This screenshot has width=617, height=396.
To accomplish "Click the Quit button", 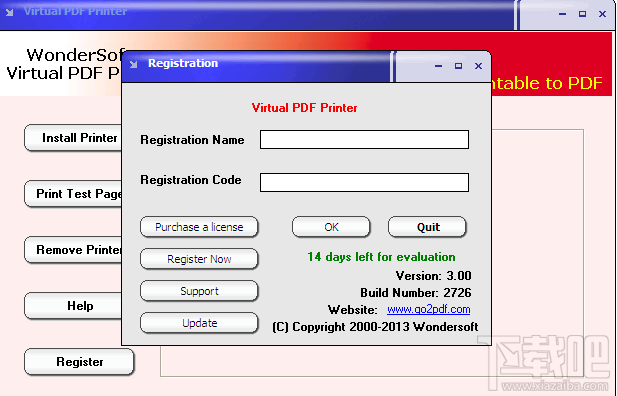I will tap(428, 227).
